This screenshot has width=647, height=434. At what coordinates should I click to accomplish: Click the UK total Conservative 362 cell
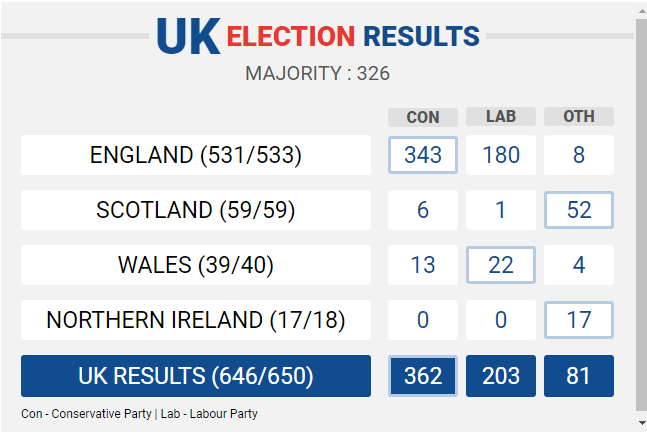(423, 376)
